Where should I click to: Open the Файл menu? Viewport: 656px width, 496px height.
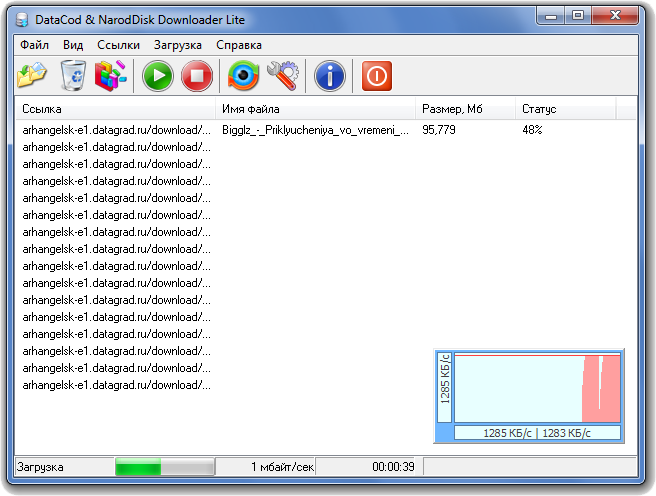34,45
